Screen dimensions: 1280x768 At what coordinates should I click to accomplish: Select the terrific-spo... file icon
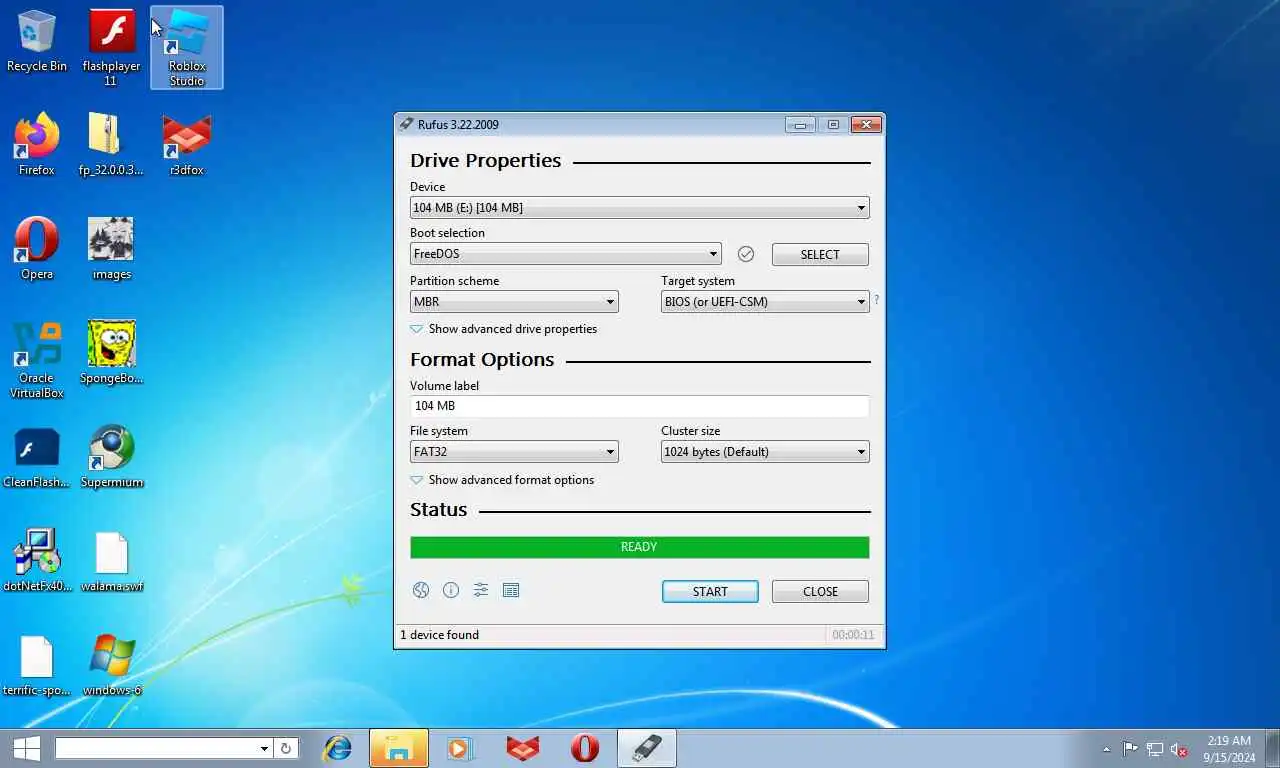click(x=37, y=665)
